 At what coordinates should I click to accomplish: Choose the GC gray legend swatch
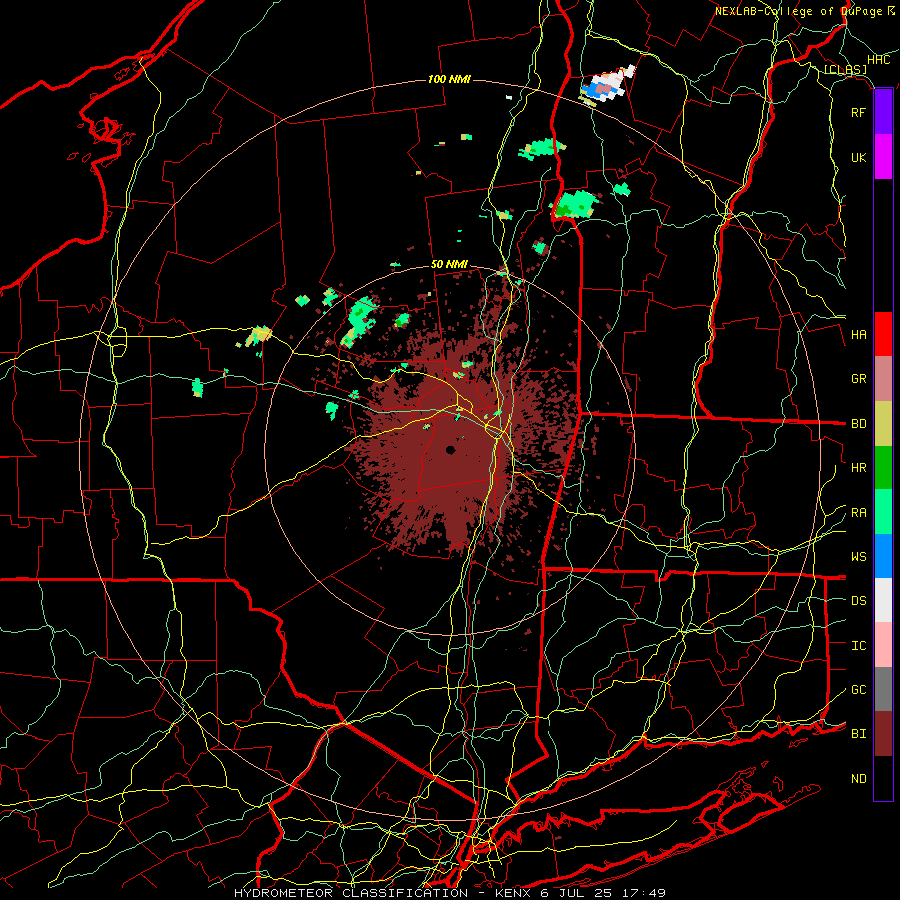coord(883,689)
